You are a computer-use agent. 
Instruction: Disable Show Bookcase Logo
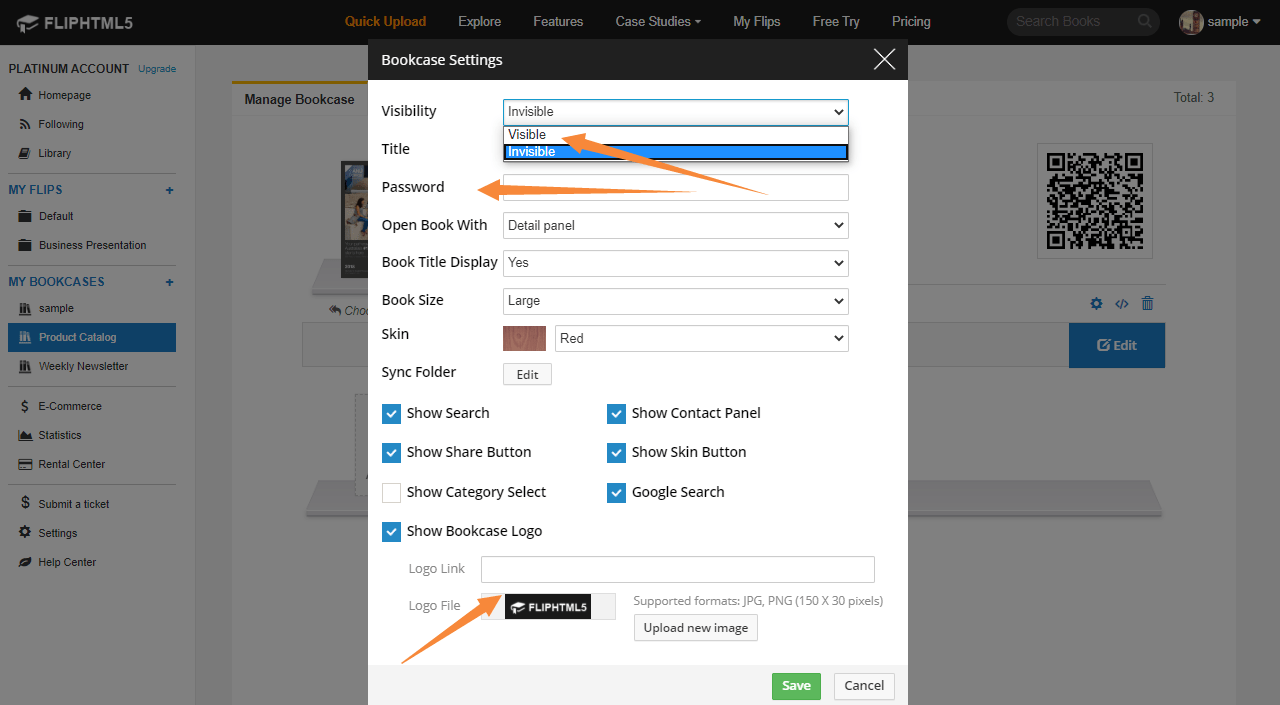[x=391, y=531]
